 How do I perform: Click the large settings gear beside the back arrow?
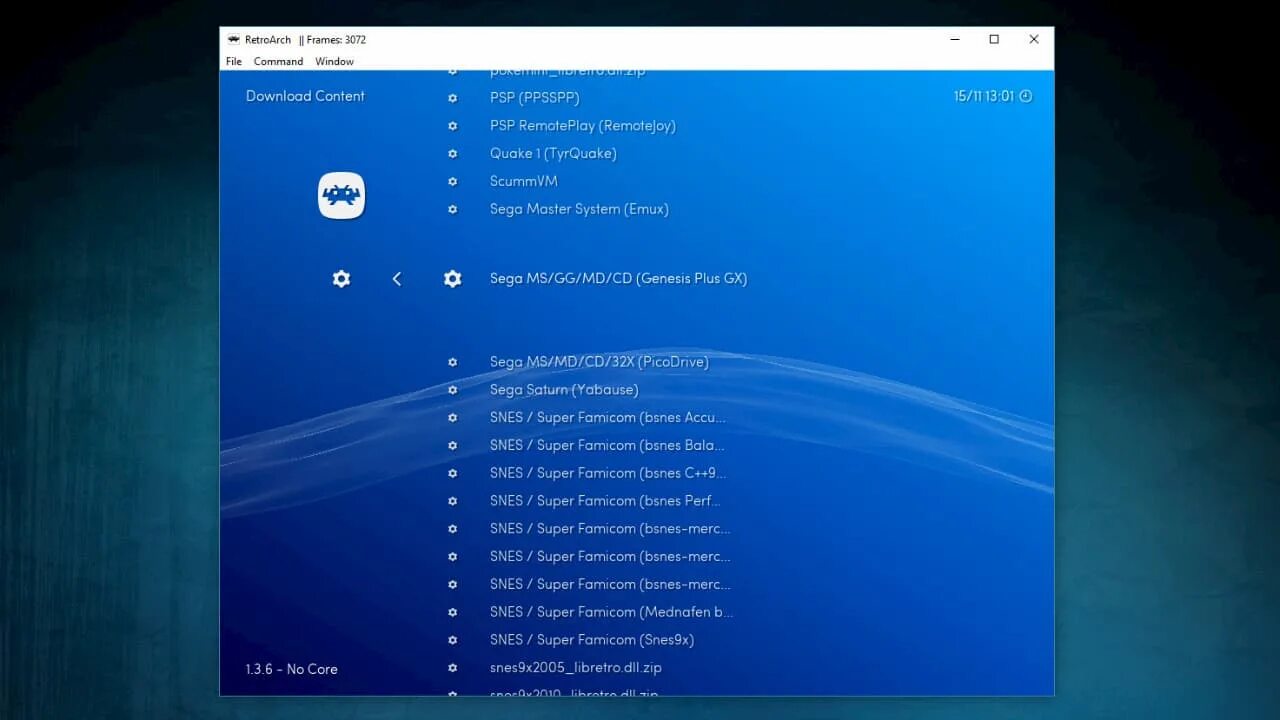pyautogui.click(x=341, y=279)
